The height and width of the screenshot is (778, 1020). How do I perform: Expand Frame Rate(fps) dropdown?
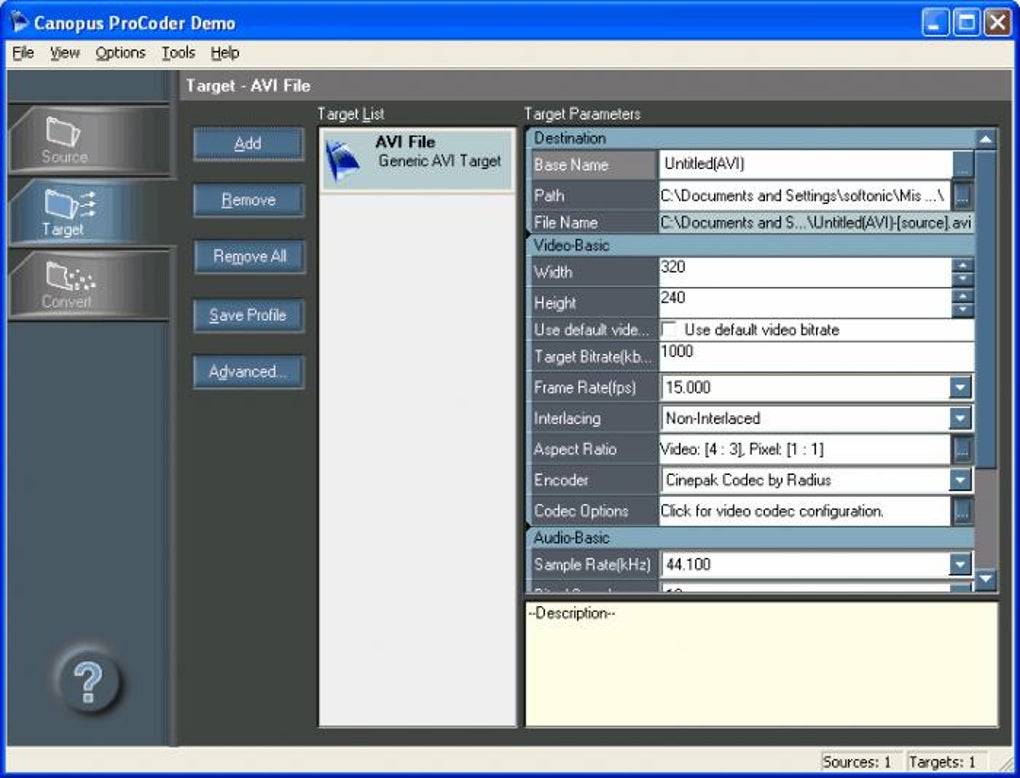(x=960, y=388)
